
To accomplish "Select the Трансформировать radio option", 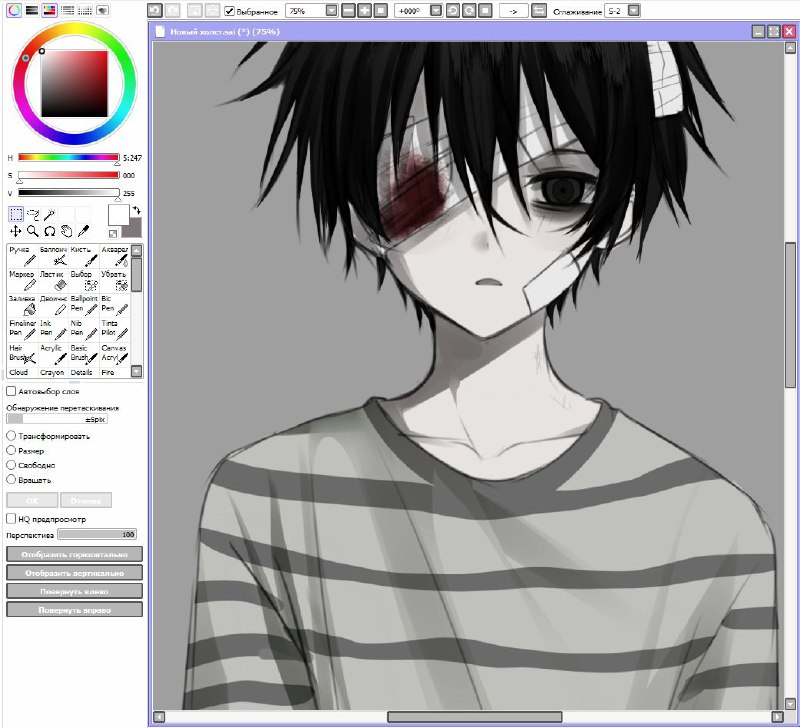I will pyautogui.click(x=11, y=436).
